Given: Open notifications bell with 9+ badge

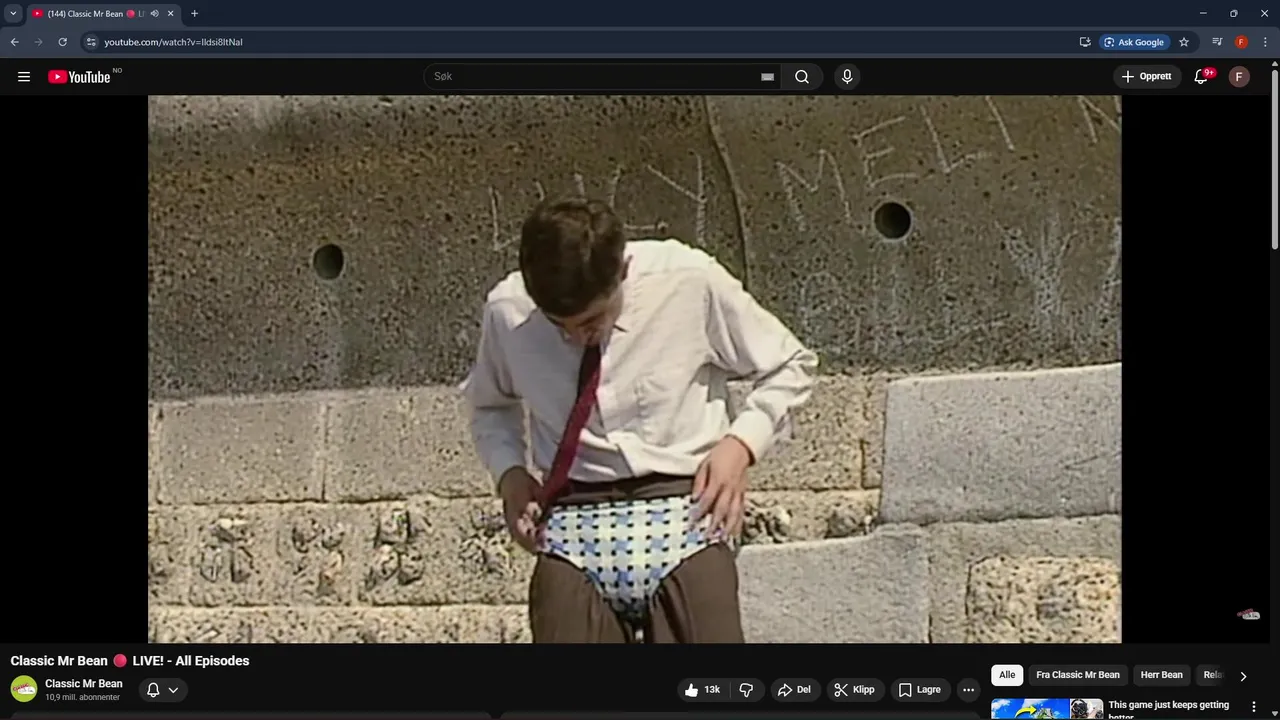Looking at the screenshot, I should [x=1201, y=77].
